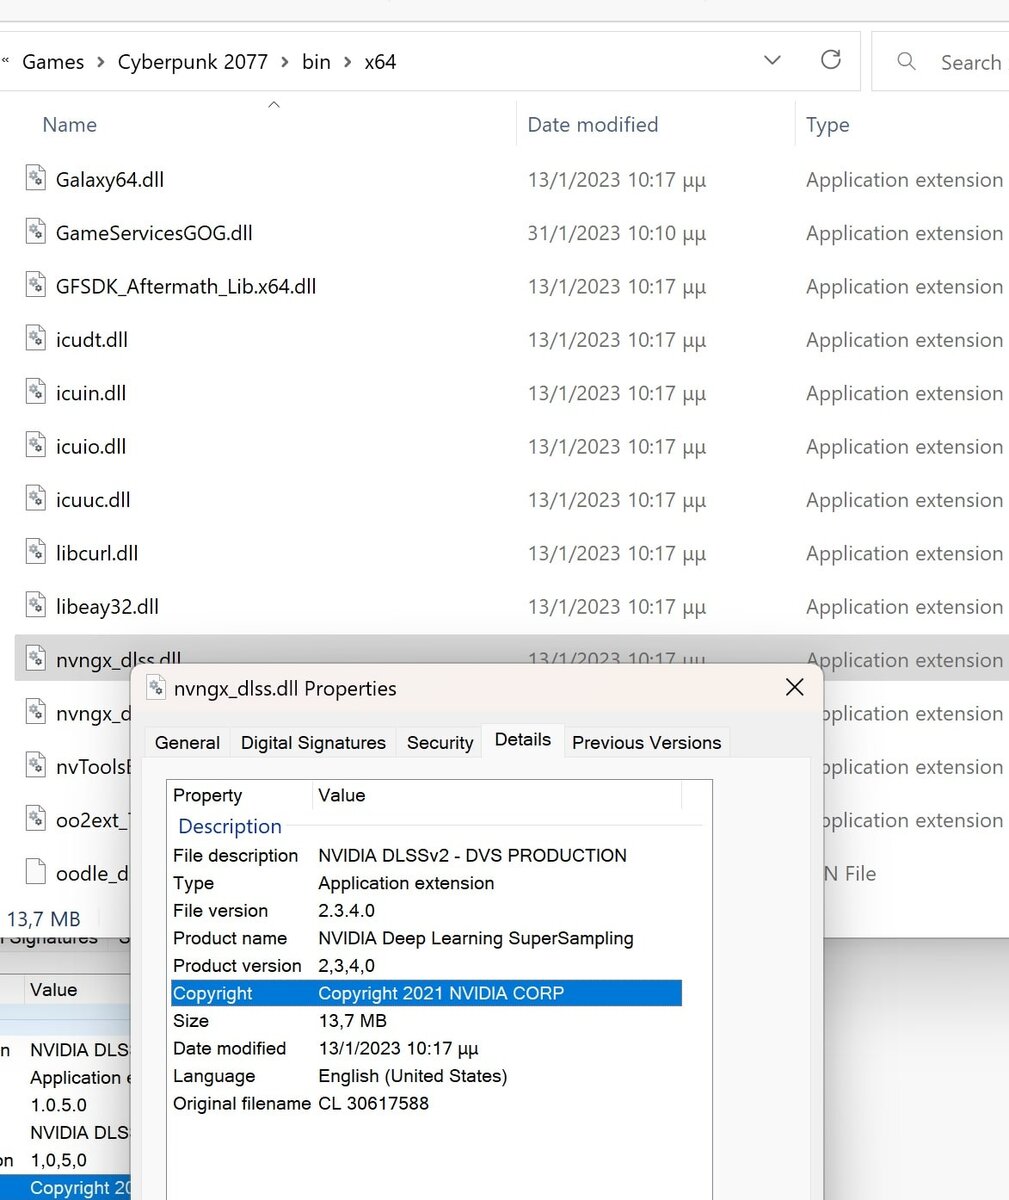Click the icuin.dll file icon

(36, 392)
